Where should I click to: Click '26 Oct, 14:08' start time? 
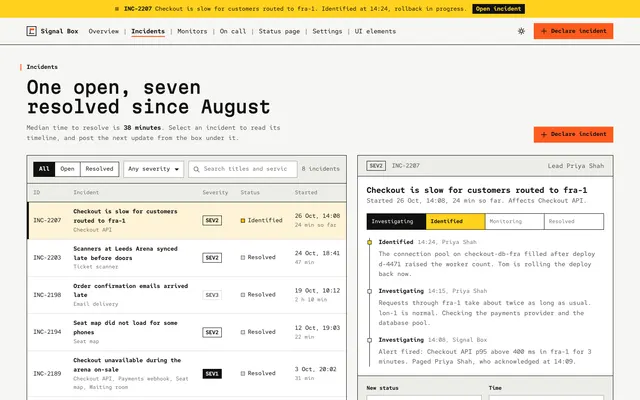(317, 216)
